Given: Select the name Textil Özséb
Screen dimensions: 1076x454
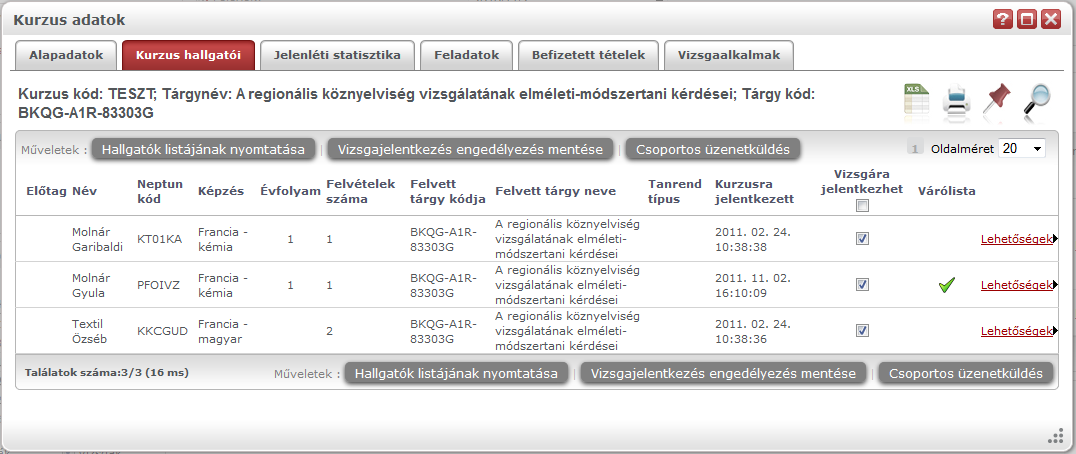Looking at the screenshot, I should [x=91, y=331].
